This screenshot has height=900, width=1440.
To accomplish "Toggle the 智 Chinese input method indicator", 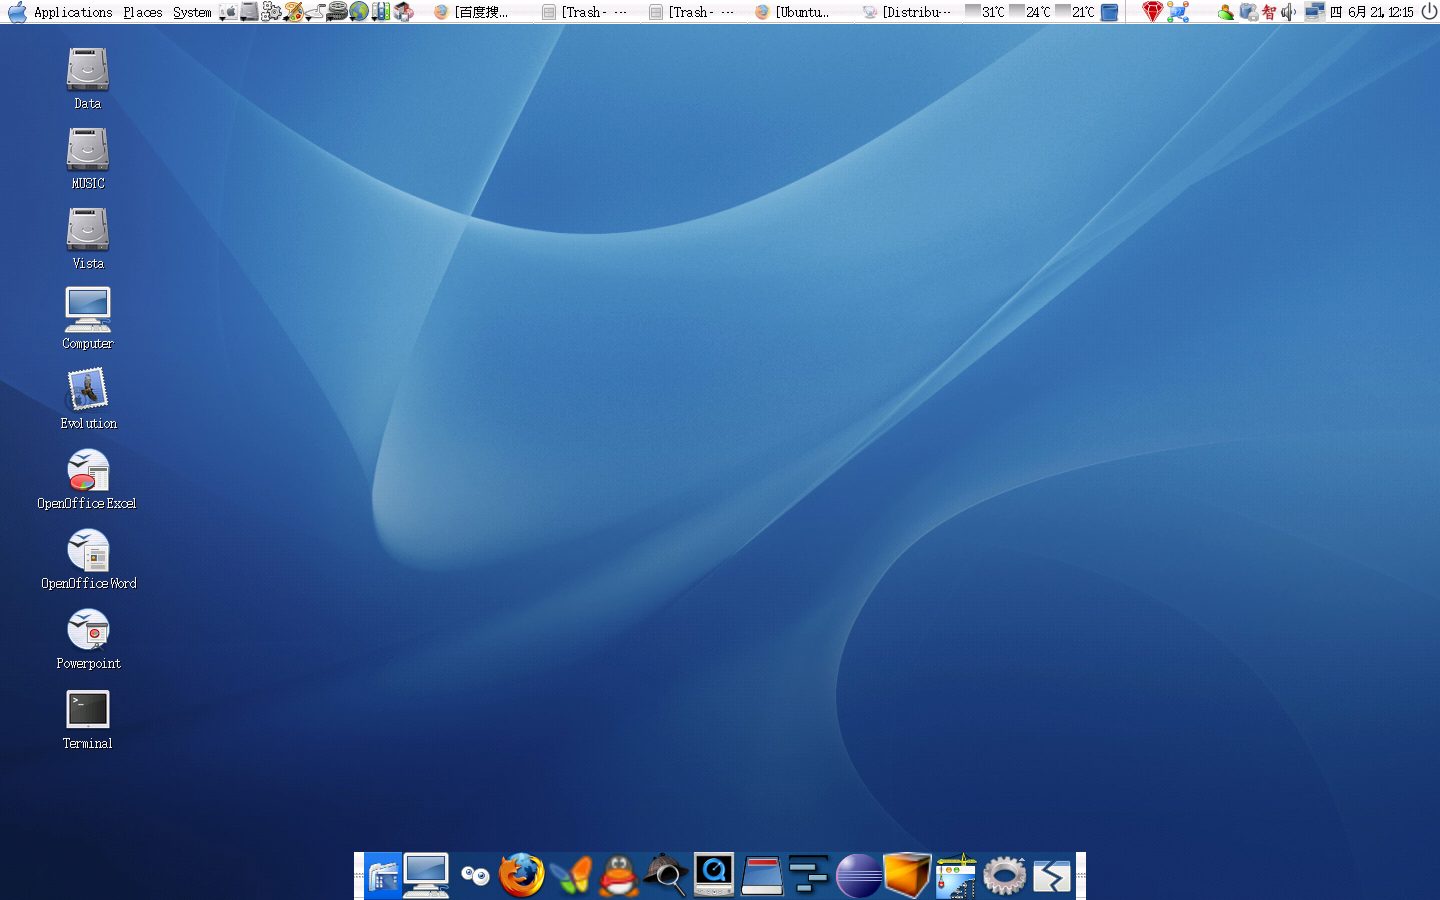I will pos(1269,12).
